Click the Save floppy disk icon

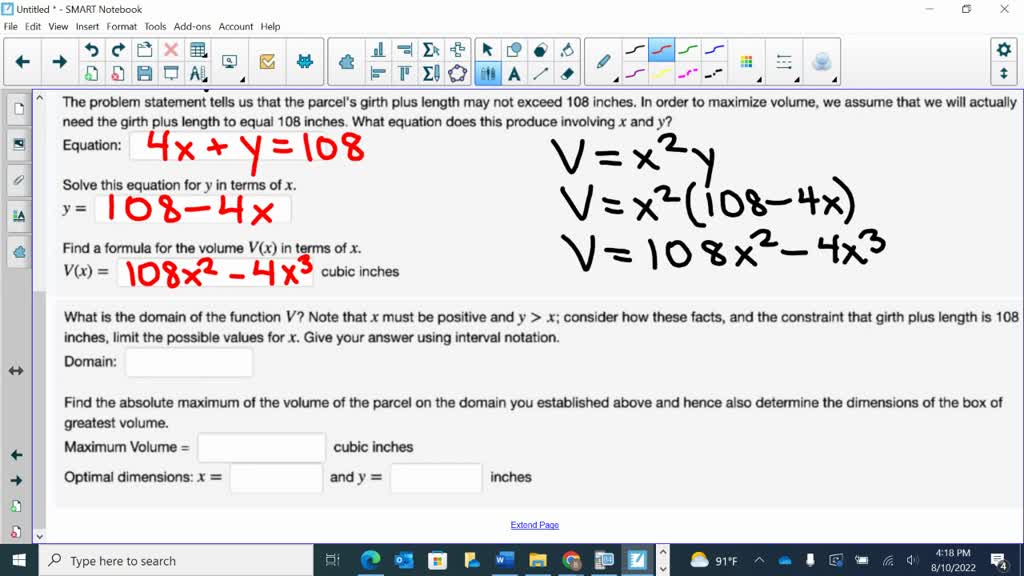pyautogui.click(x=144, y=73)
